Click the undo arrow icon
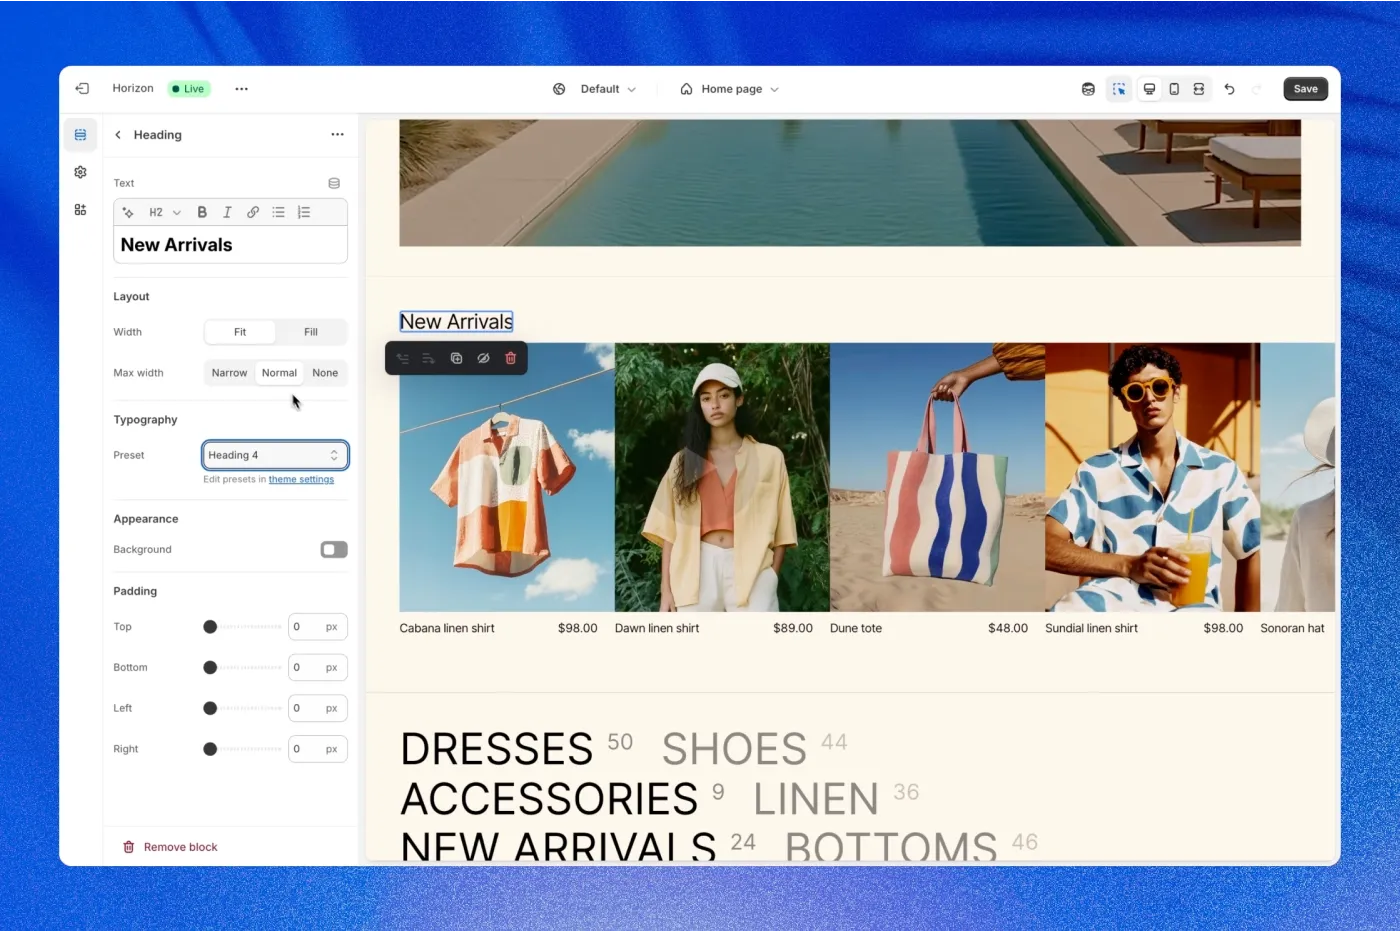 click(1229, 89)
